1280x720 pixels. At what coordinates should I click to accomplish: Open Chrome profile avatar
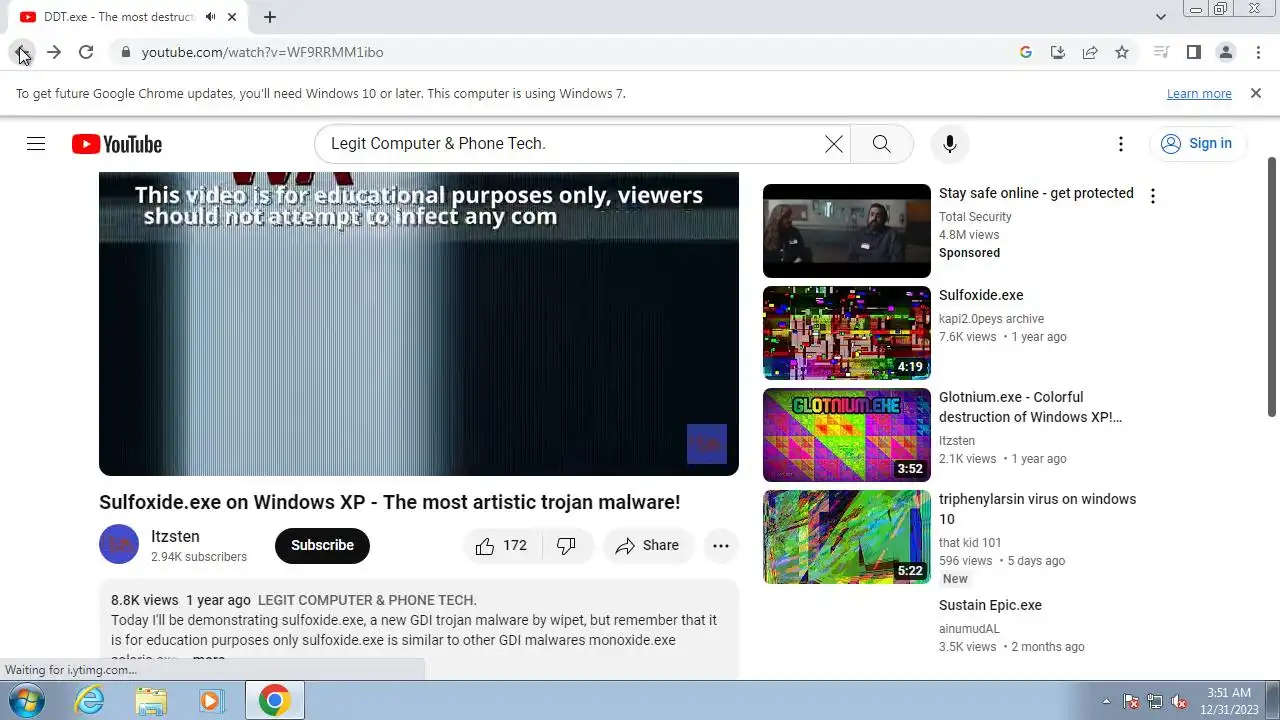point(1225,52)
